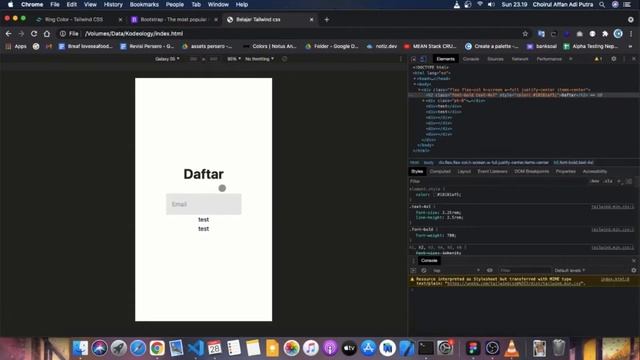The height and width of the screenshot is (360, 640).
Task: Click the Spotlight search icon in menu bar
Action: click(x=602, y=4)
